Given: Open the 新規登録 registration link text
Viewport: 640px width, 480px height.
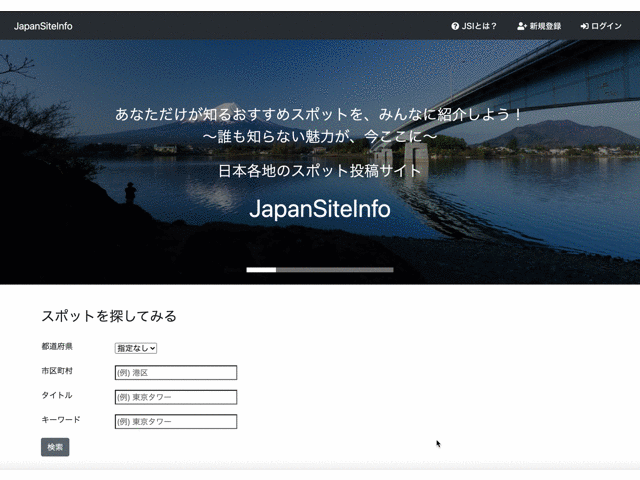Looking at the screenshot, I should [x=545, y=26].
